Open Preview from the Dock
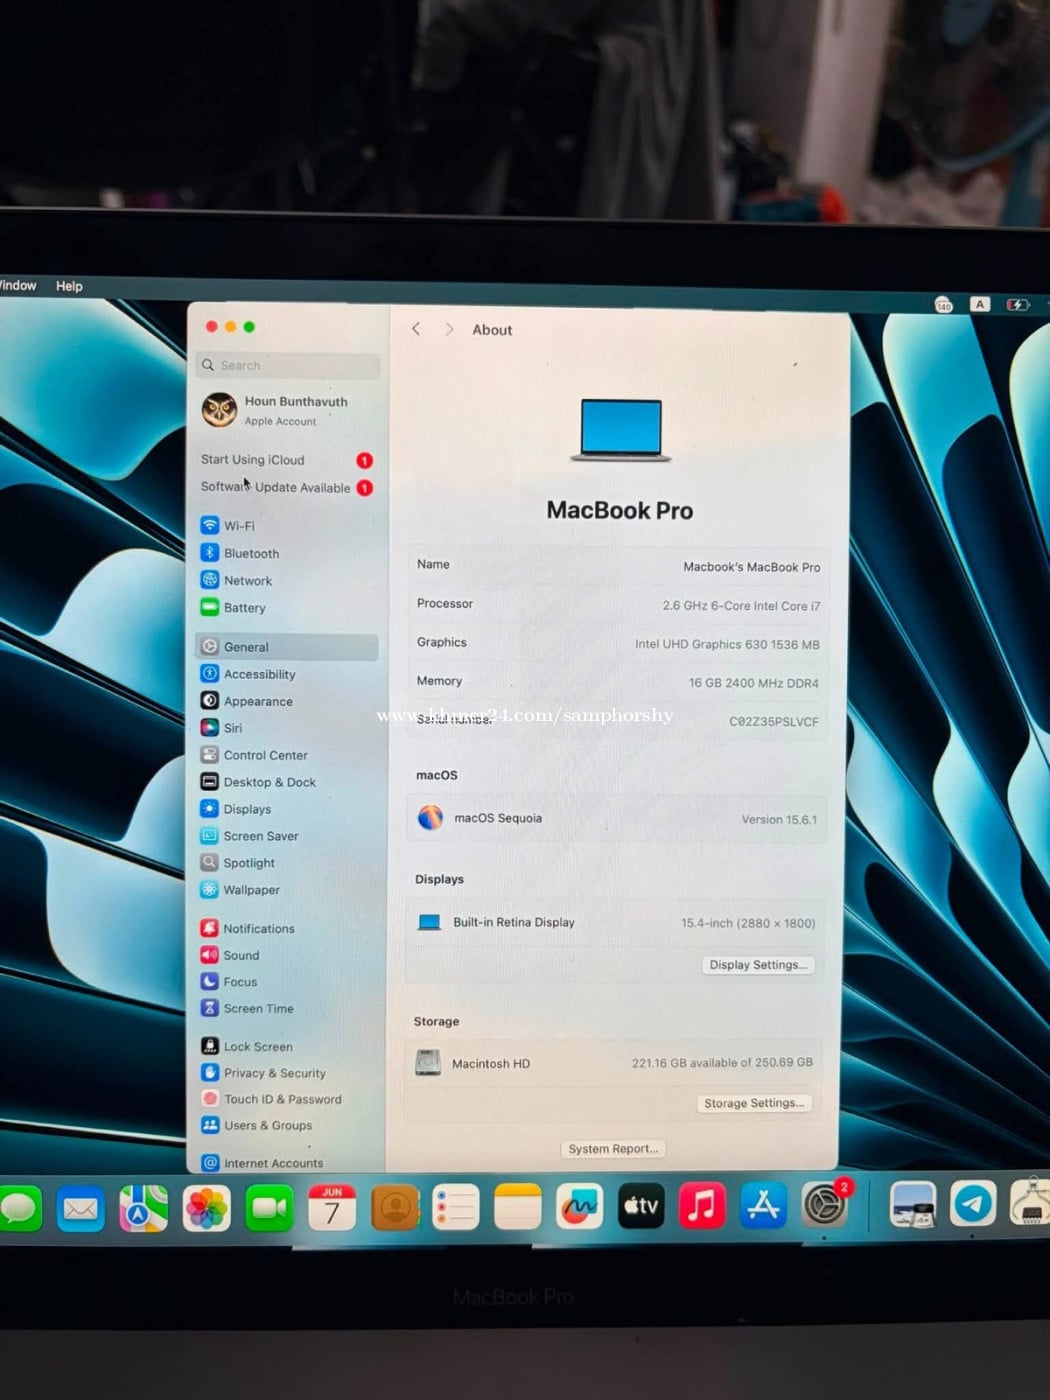 tap(912, 1205)
